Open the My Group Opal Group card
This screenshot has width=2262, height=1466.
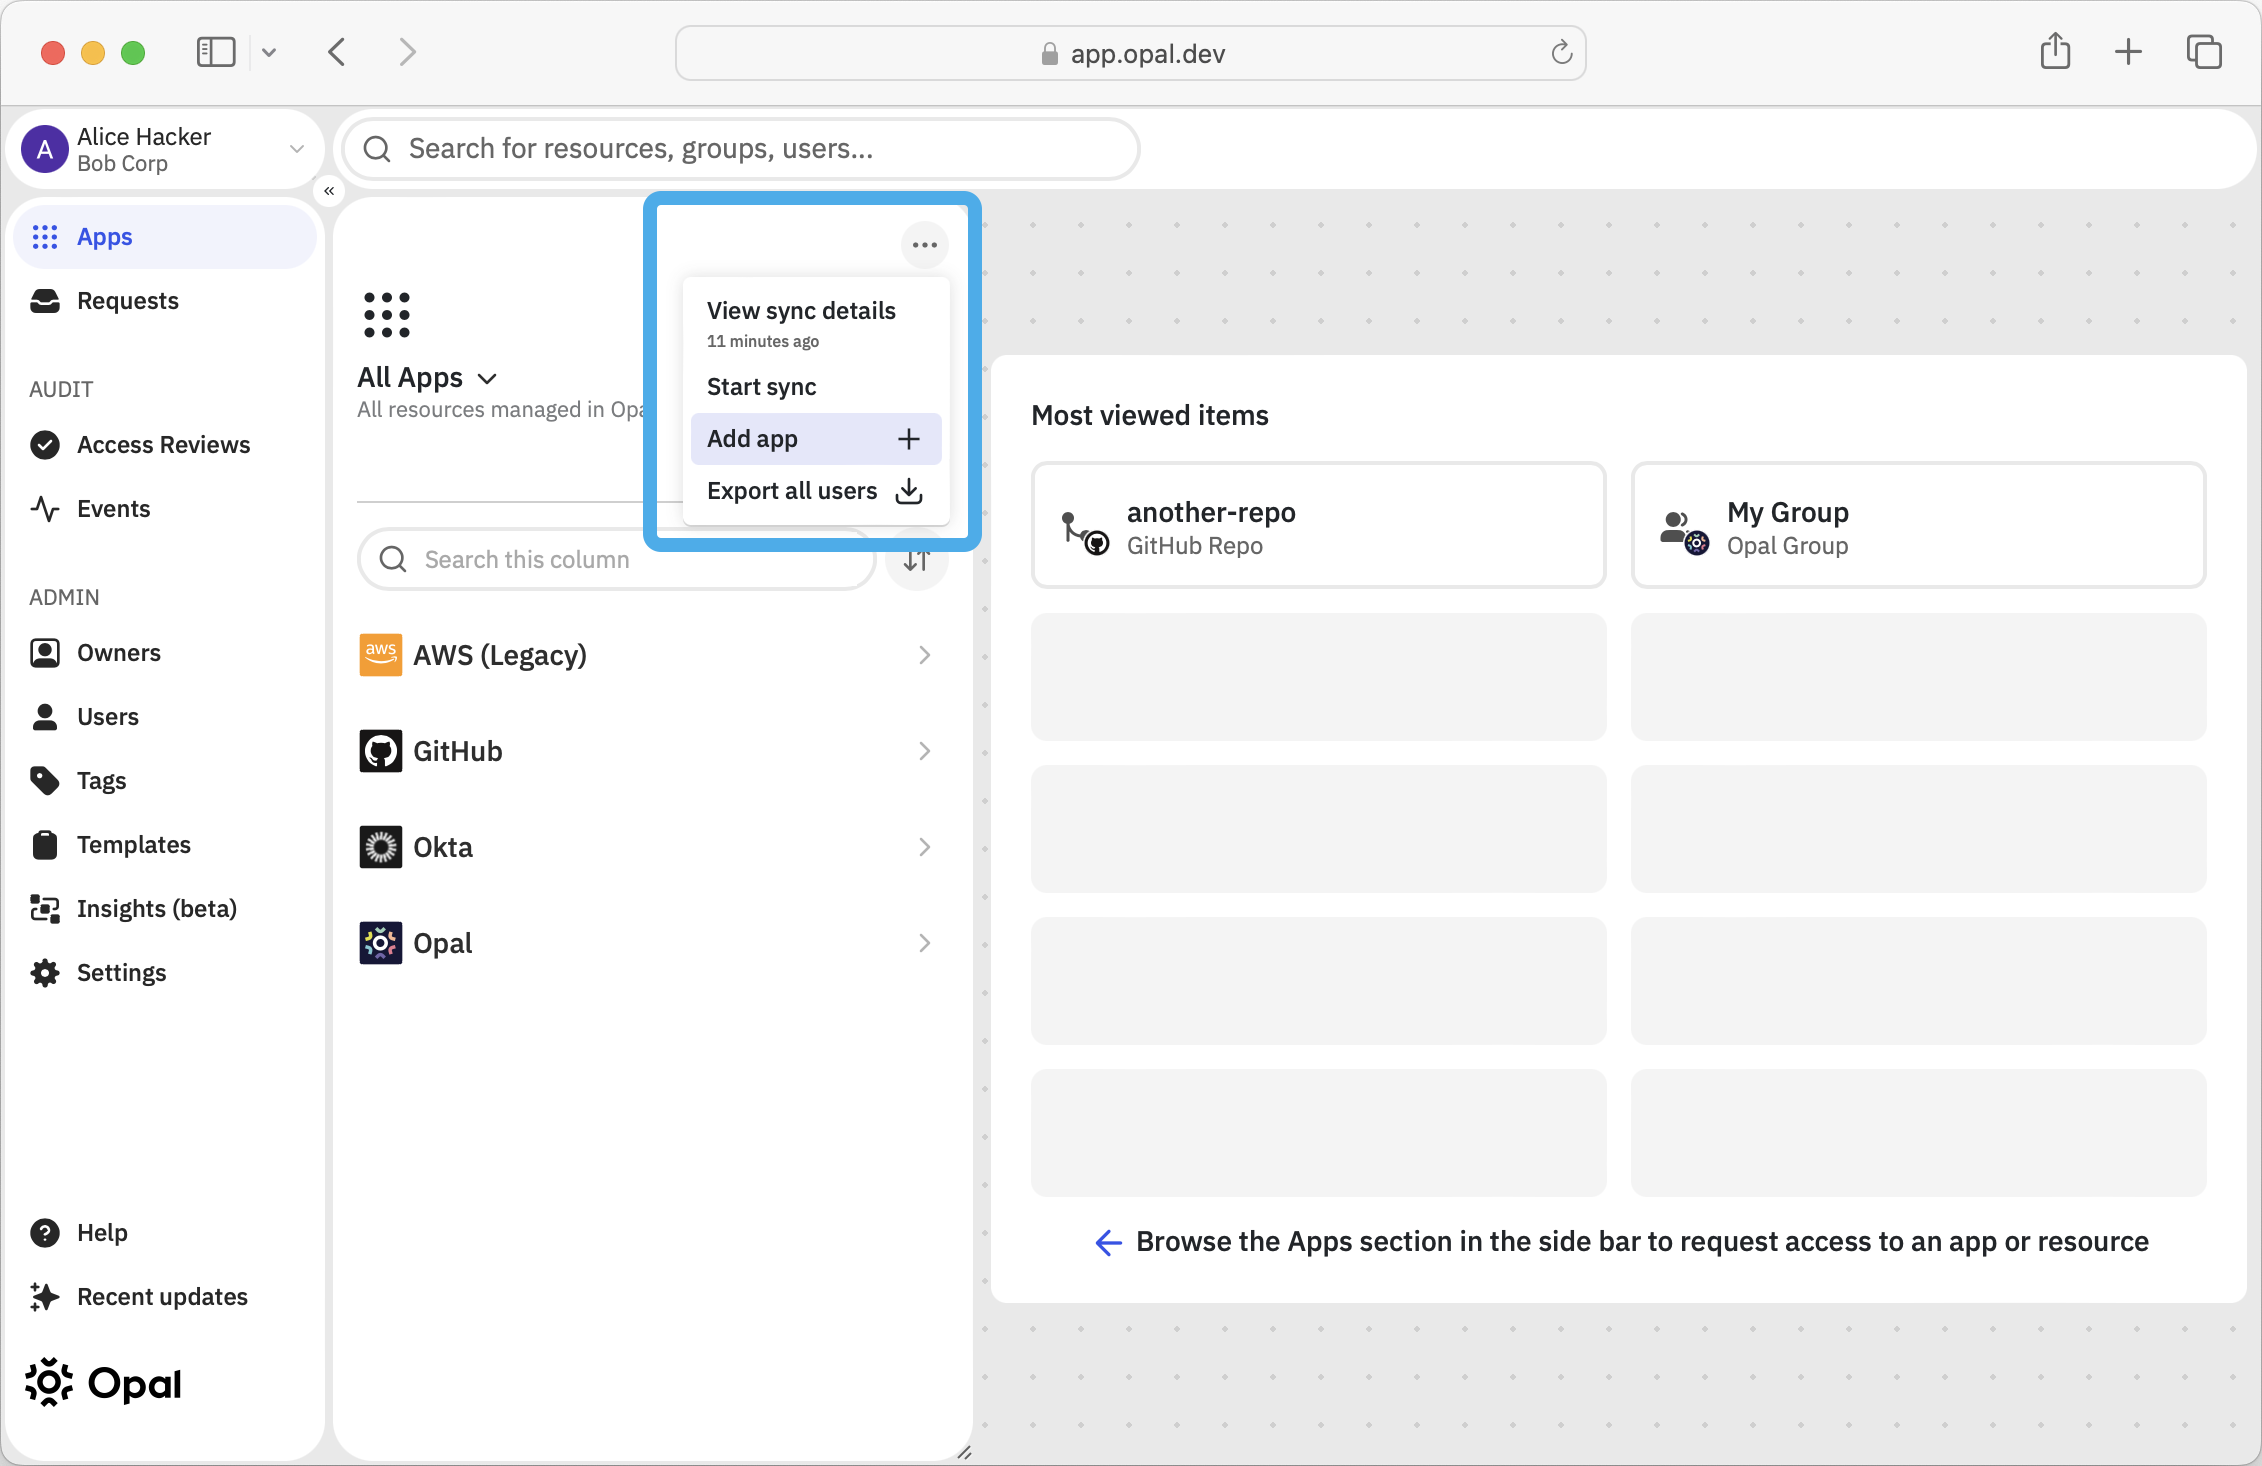tap(1919, 525)
